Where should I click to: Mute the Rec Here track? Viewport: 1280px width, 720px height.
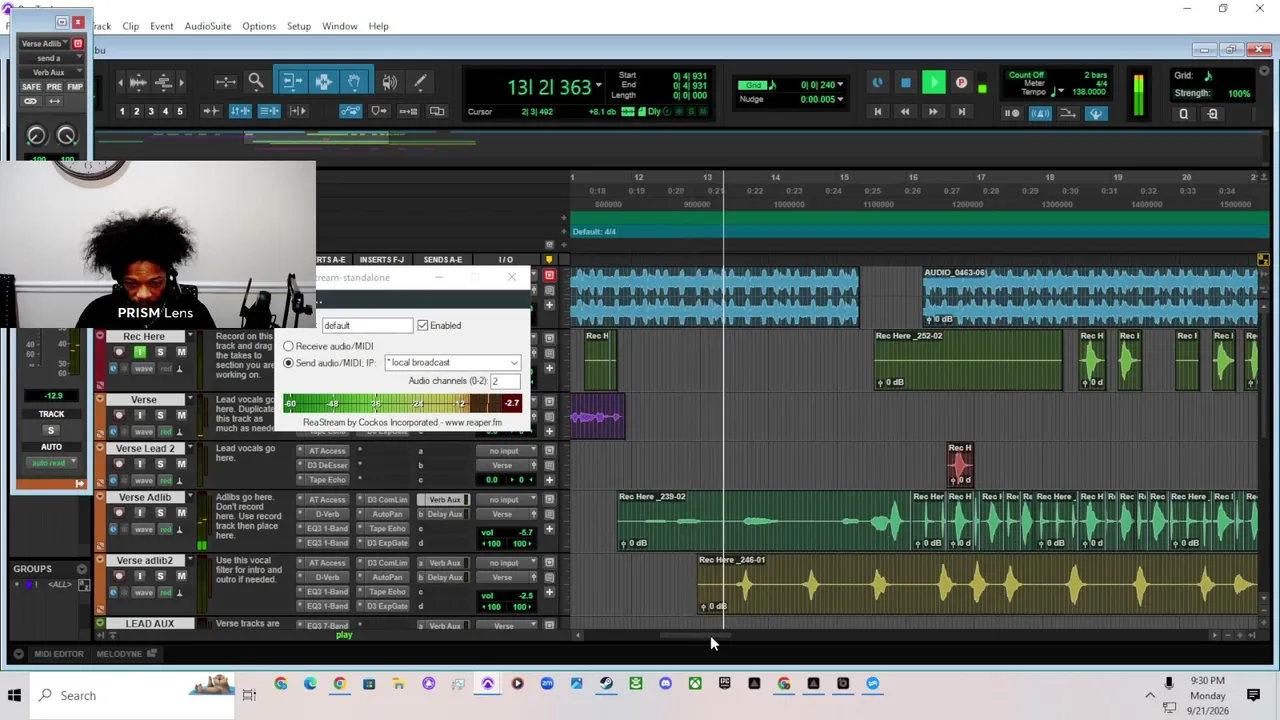[181, 352]
